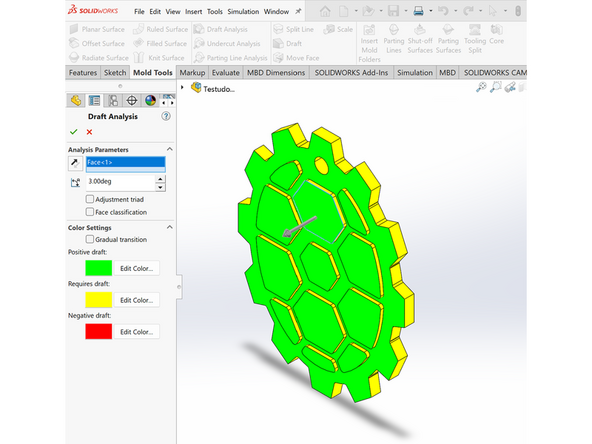Pick the Knit Surface tool
592x444 pixels.
[x=159, y=58]
